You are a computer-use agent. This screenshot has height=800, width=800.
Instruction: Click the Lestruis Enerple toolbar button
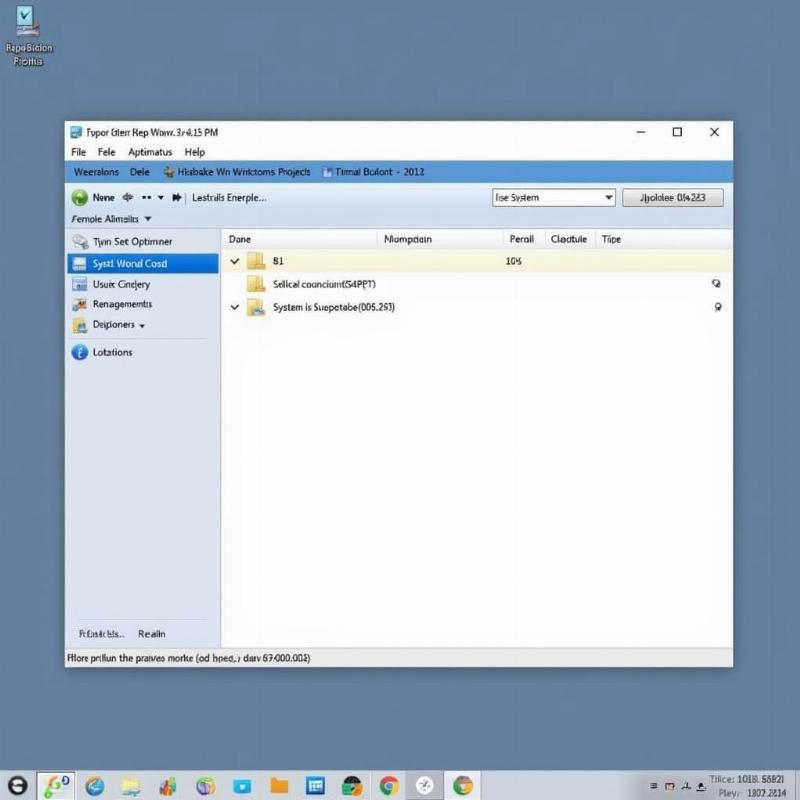pyautogui.click(x=228, y=198)
